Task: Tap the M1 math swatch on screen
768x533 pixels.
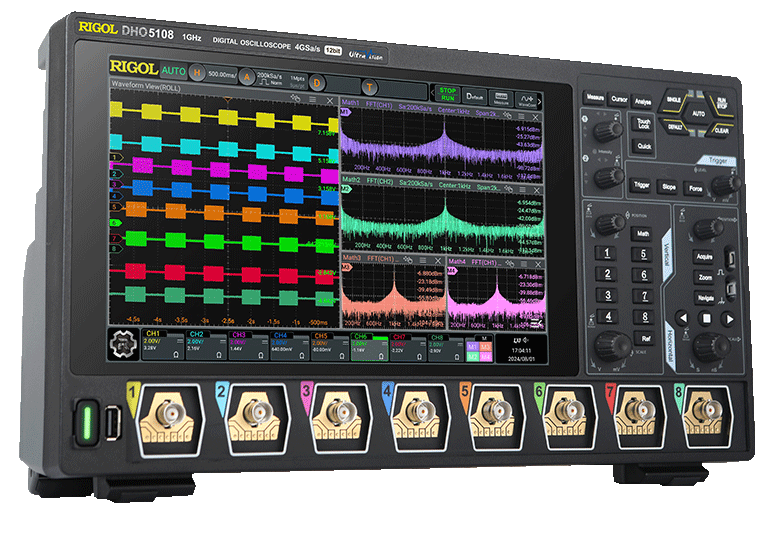Action: pyautogui.click(x=472, y=346)
